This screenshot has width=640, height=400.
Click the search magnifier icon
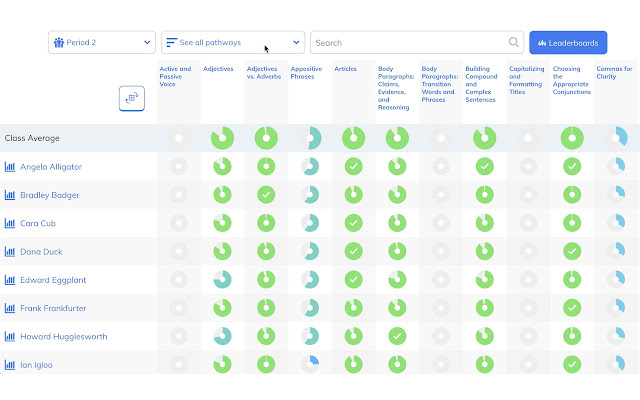[514, 43]
